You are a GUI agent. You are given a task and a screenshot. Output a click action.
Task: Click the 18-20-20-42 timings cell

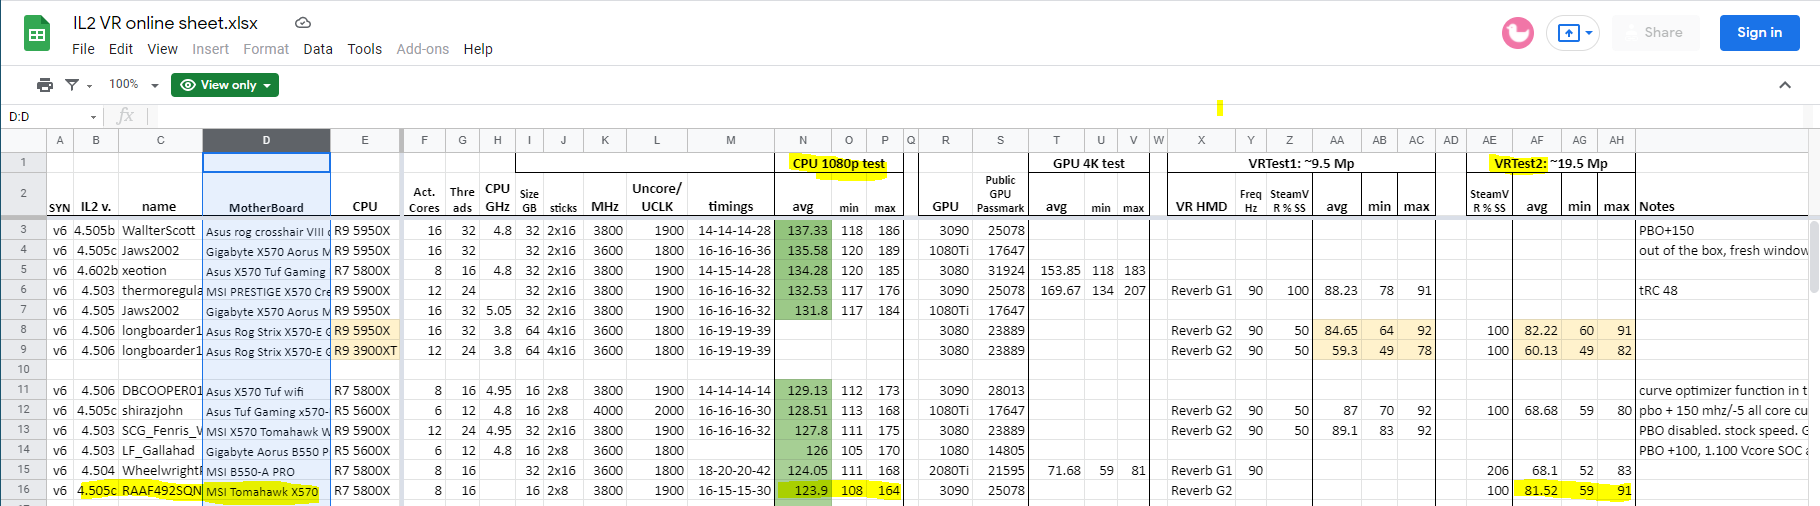pos(731,470)
